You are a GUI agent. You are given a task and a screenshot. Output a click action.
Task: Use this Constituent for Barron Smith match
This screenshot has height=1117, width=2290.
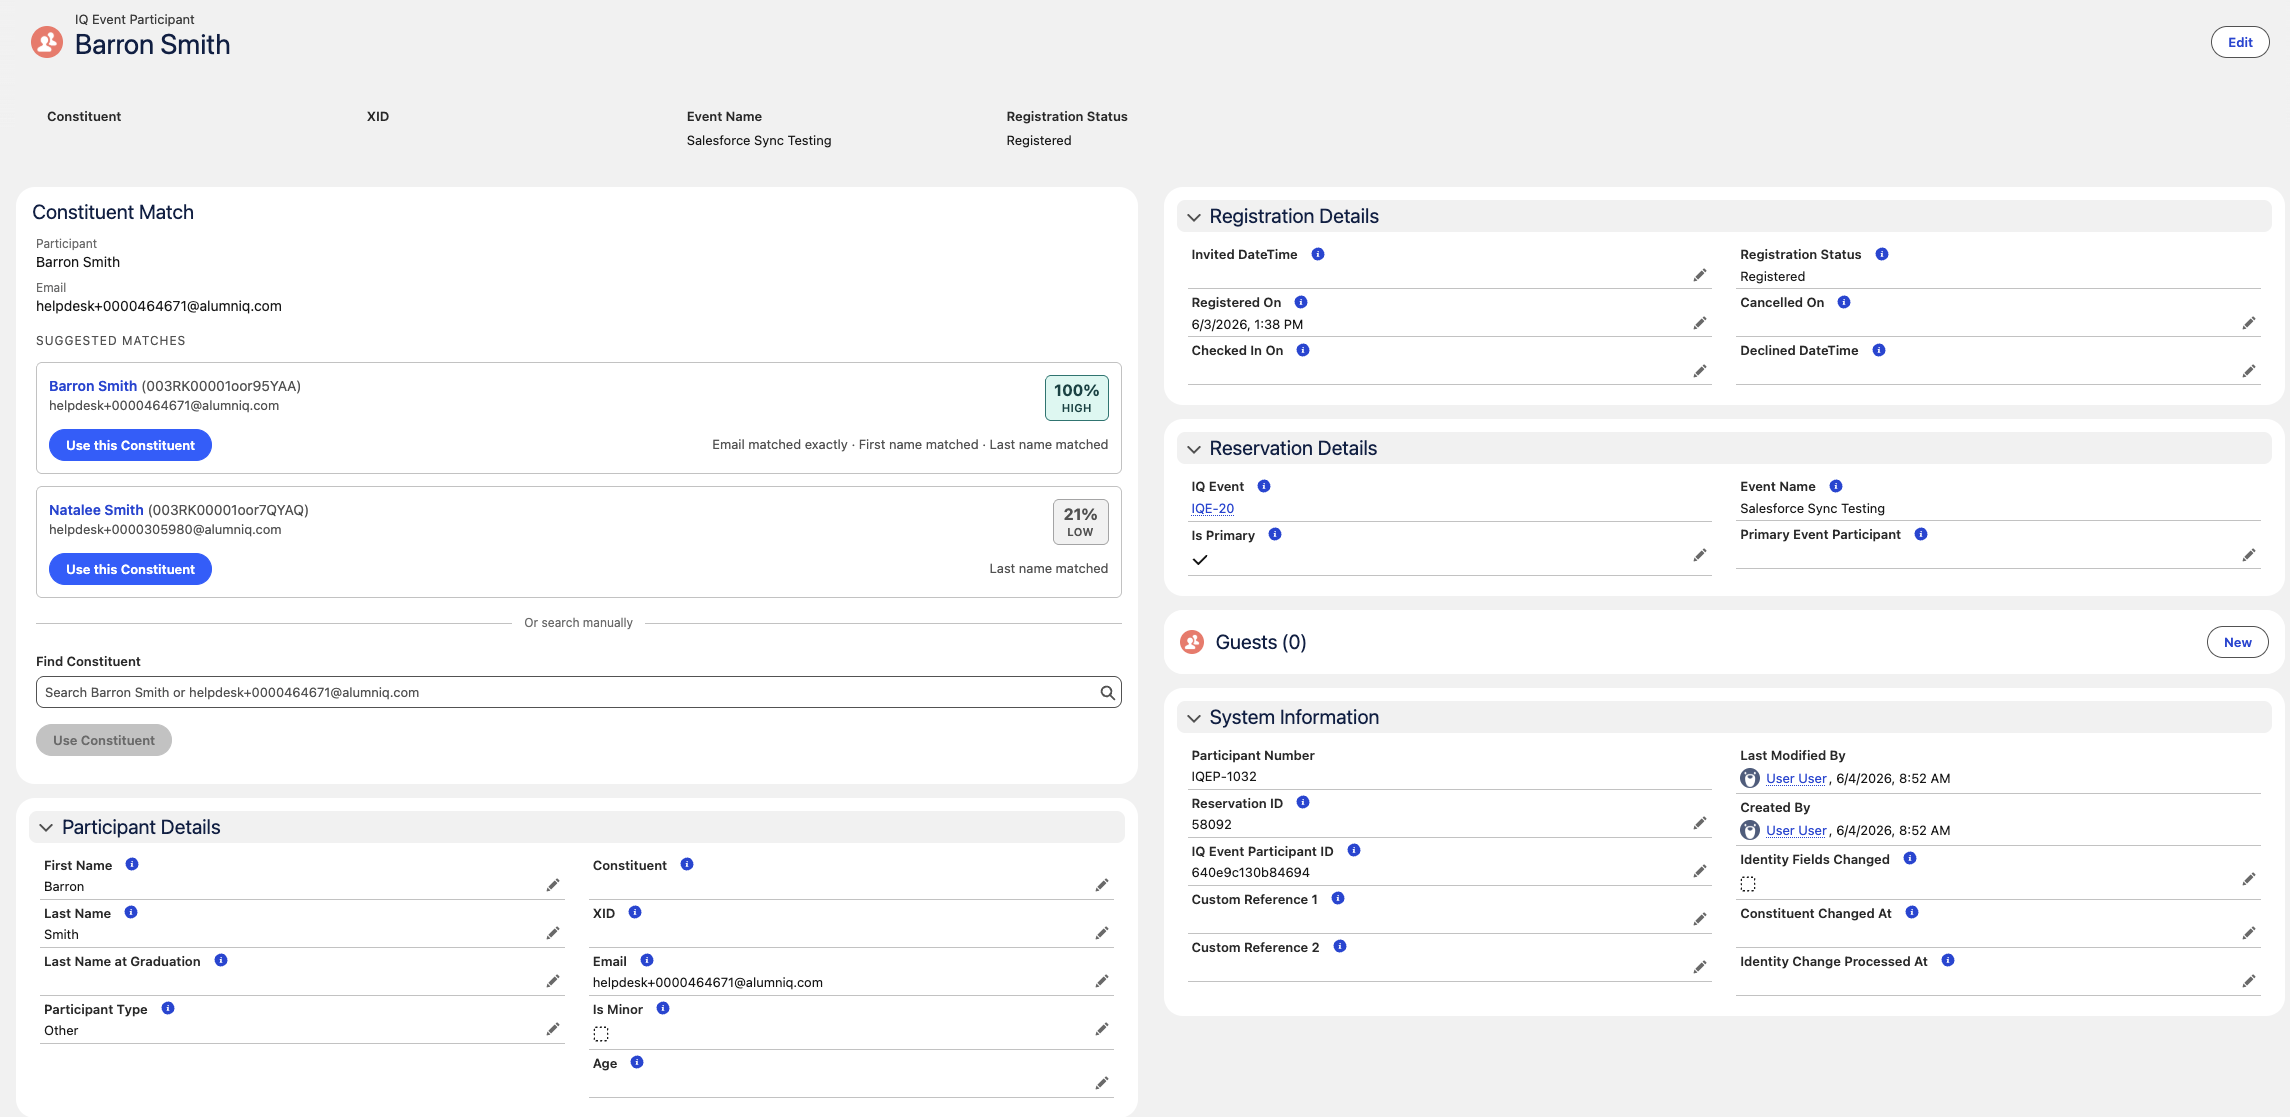click(x=130, y=445)
